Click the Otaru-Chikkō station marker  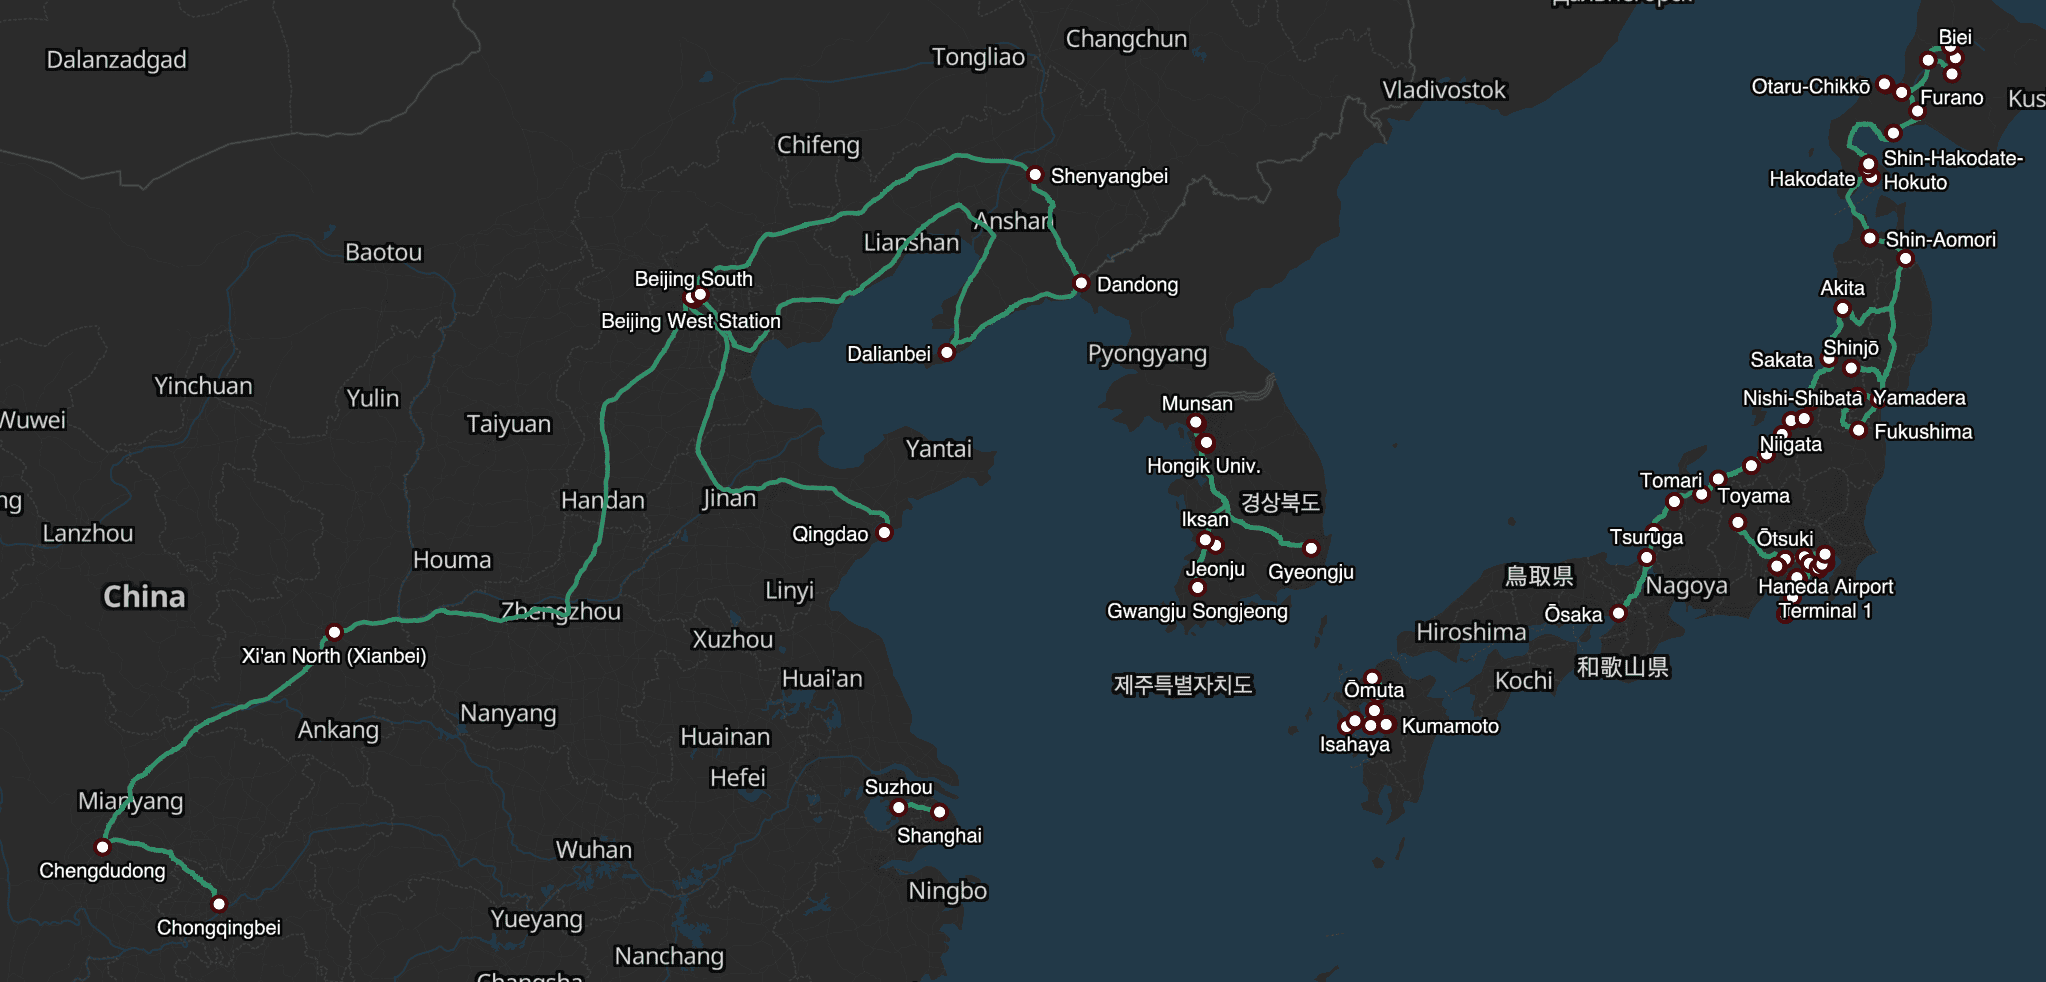[x=1884, y=85]
